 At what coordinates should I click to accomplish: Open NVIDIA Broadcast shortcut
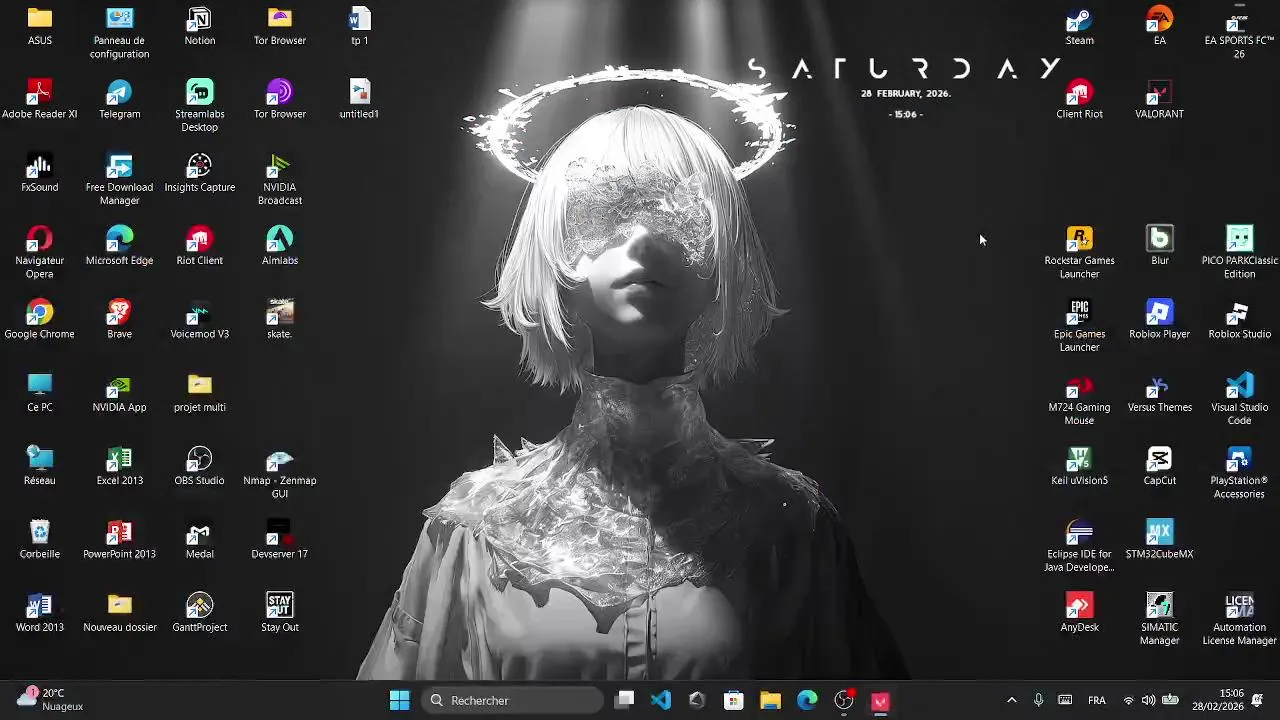click(x=279, y=179)
